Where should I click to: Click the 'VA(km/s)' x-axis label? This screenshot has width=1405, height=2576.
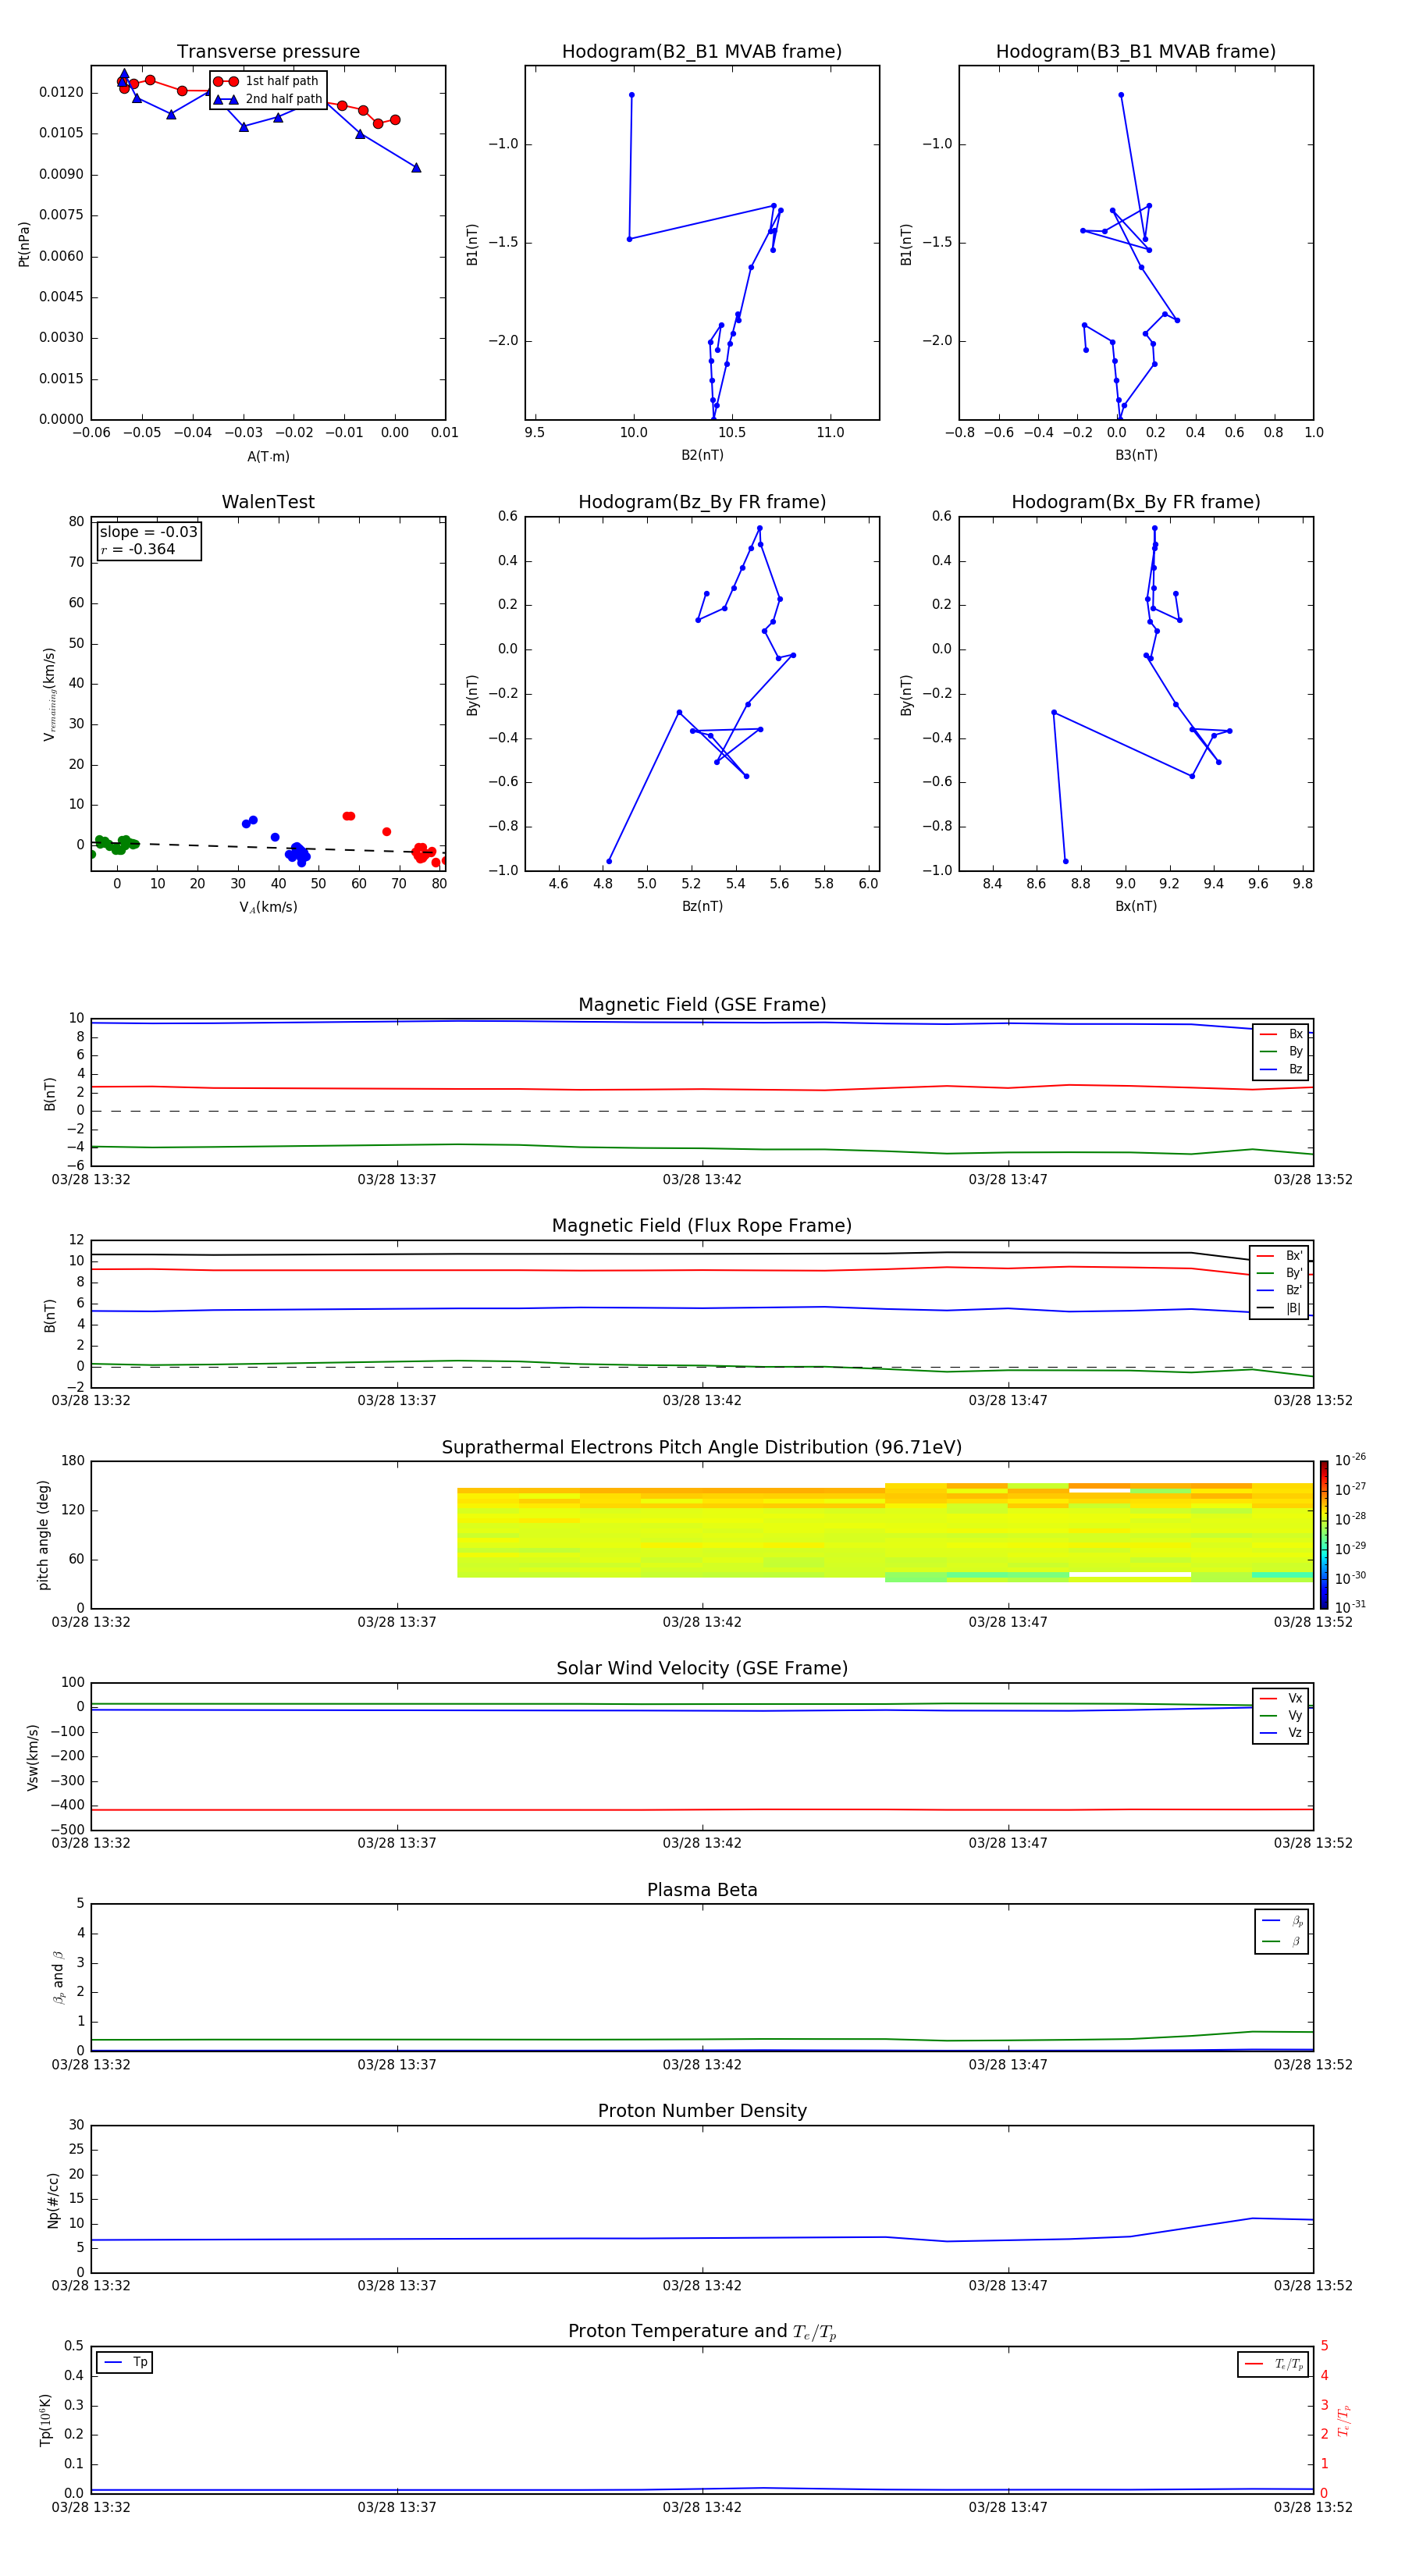pos(268,907)
